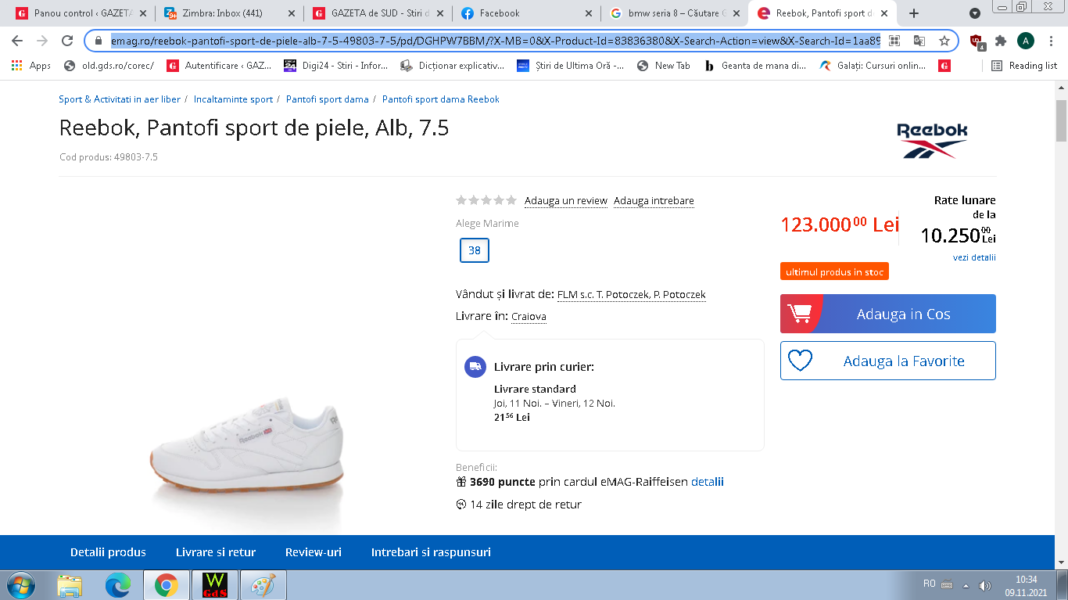Open the Chrome three-dot menu
Viewport: 1068px width, 600px height.
1049,43
